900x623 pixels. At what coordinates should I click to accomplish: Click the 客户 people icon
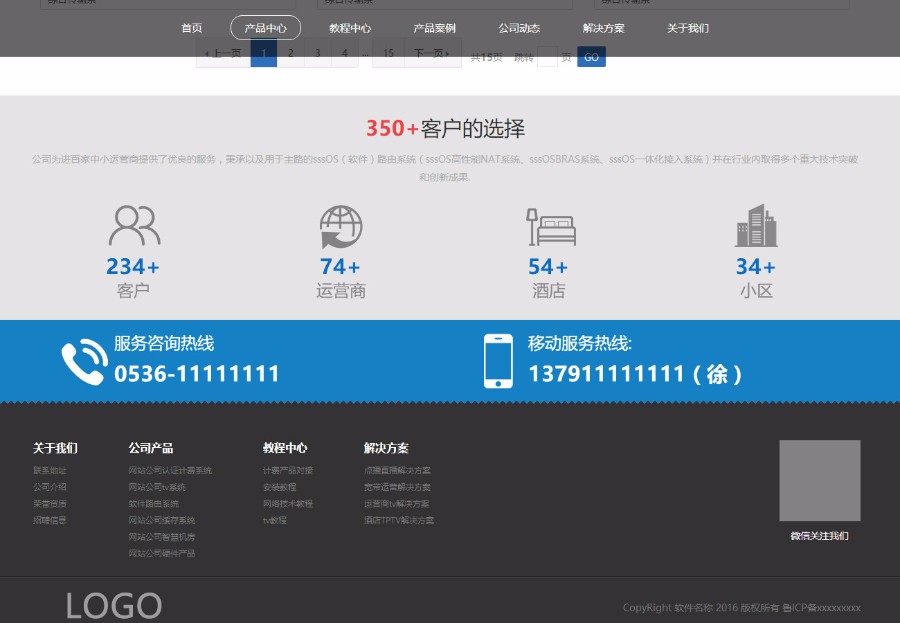pyautogui.click(x=133, y=225)
